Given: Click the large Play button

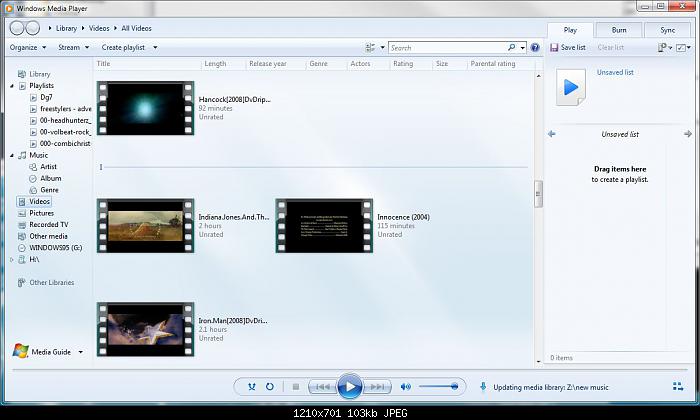Looking at the screenshot, I should (x=350, y=387).
